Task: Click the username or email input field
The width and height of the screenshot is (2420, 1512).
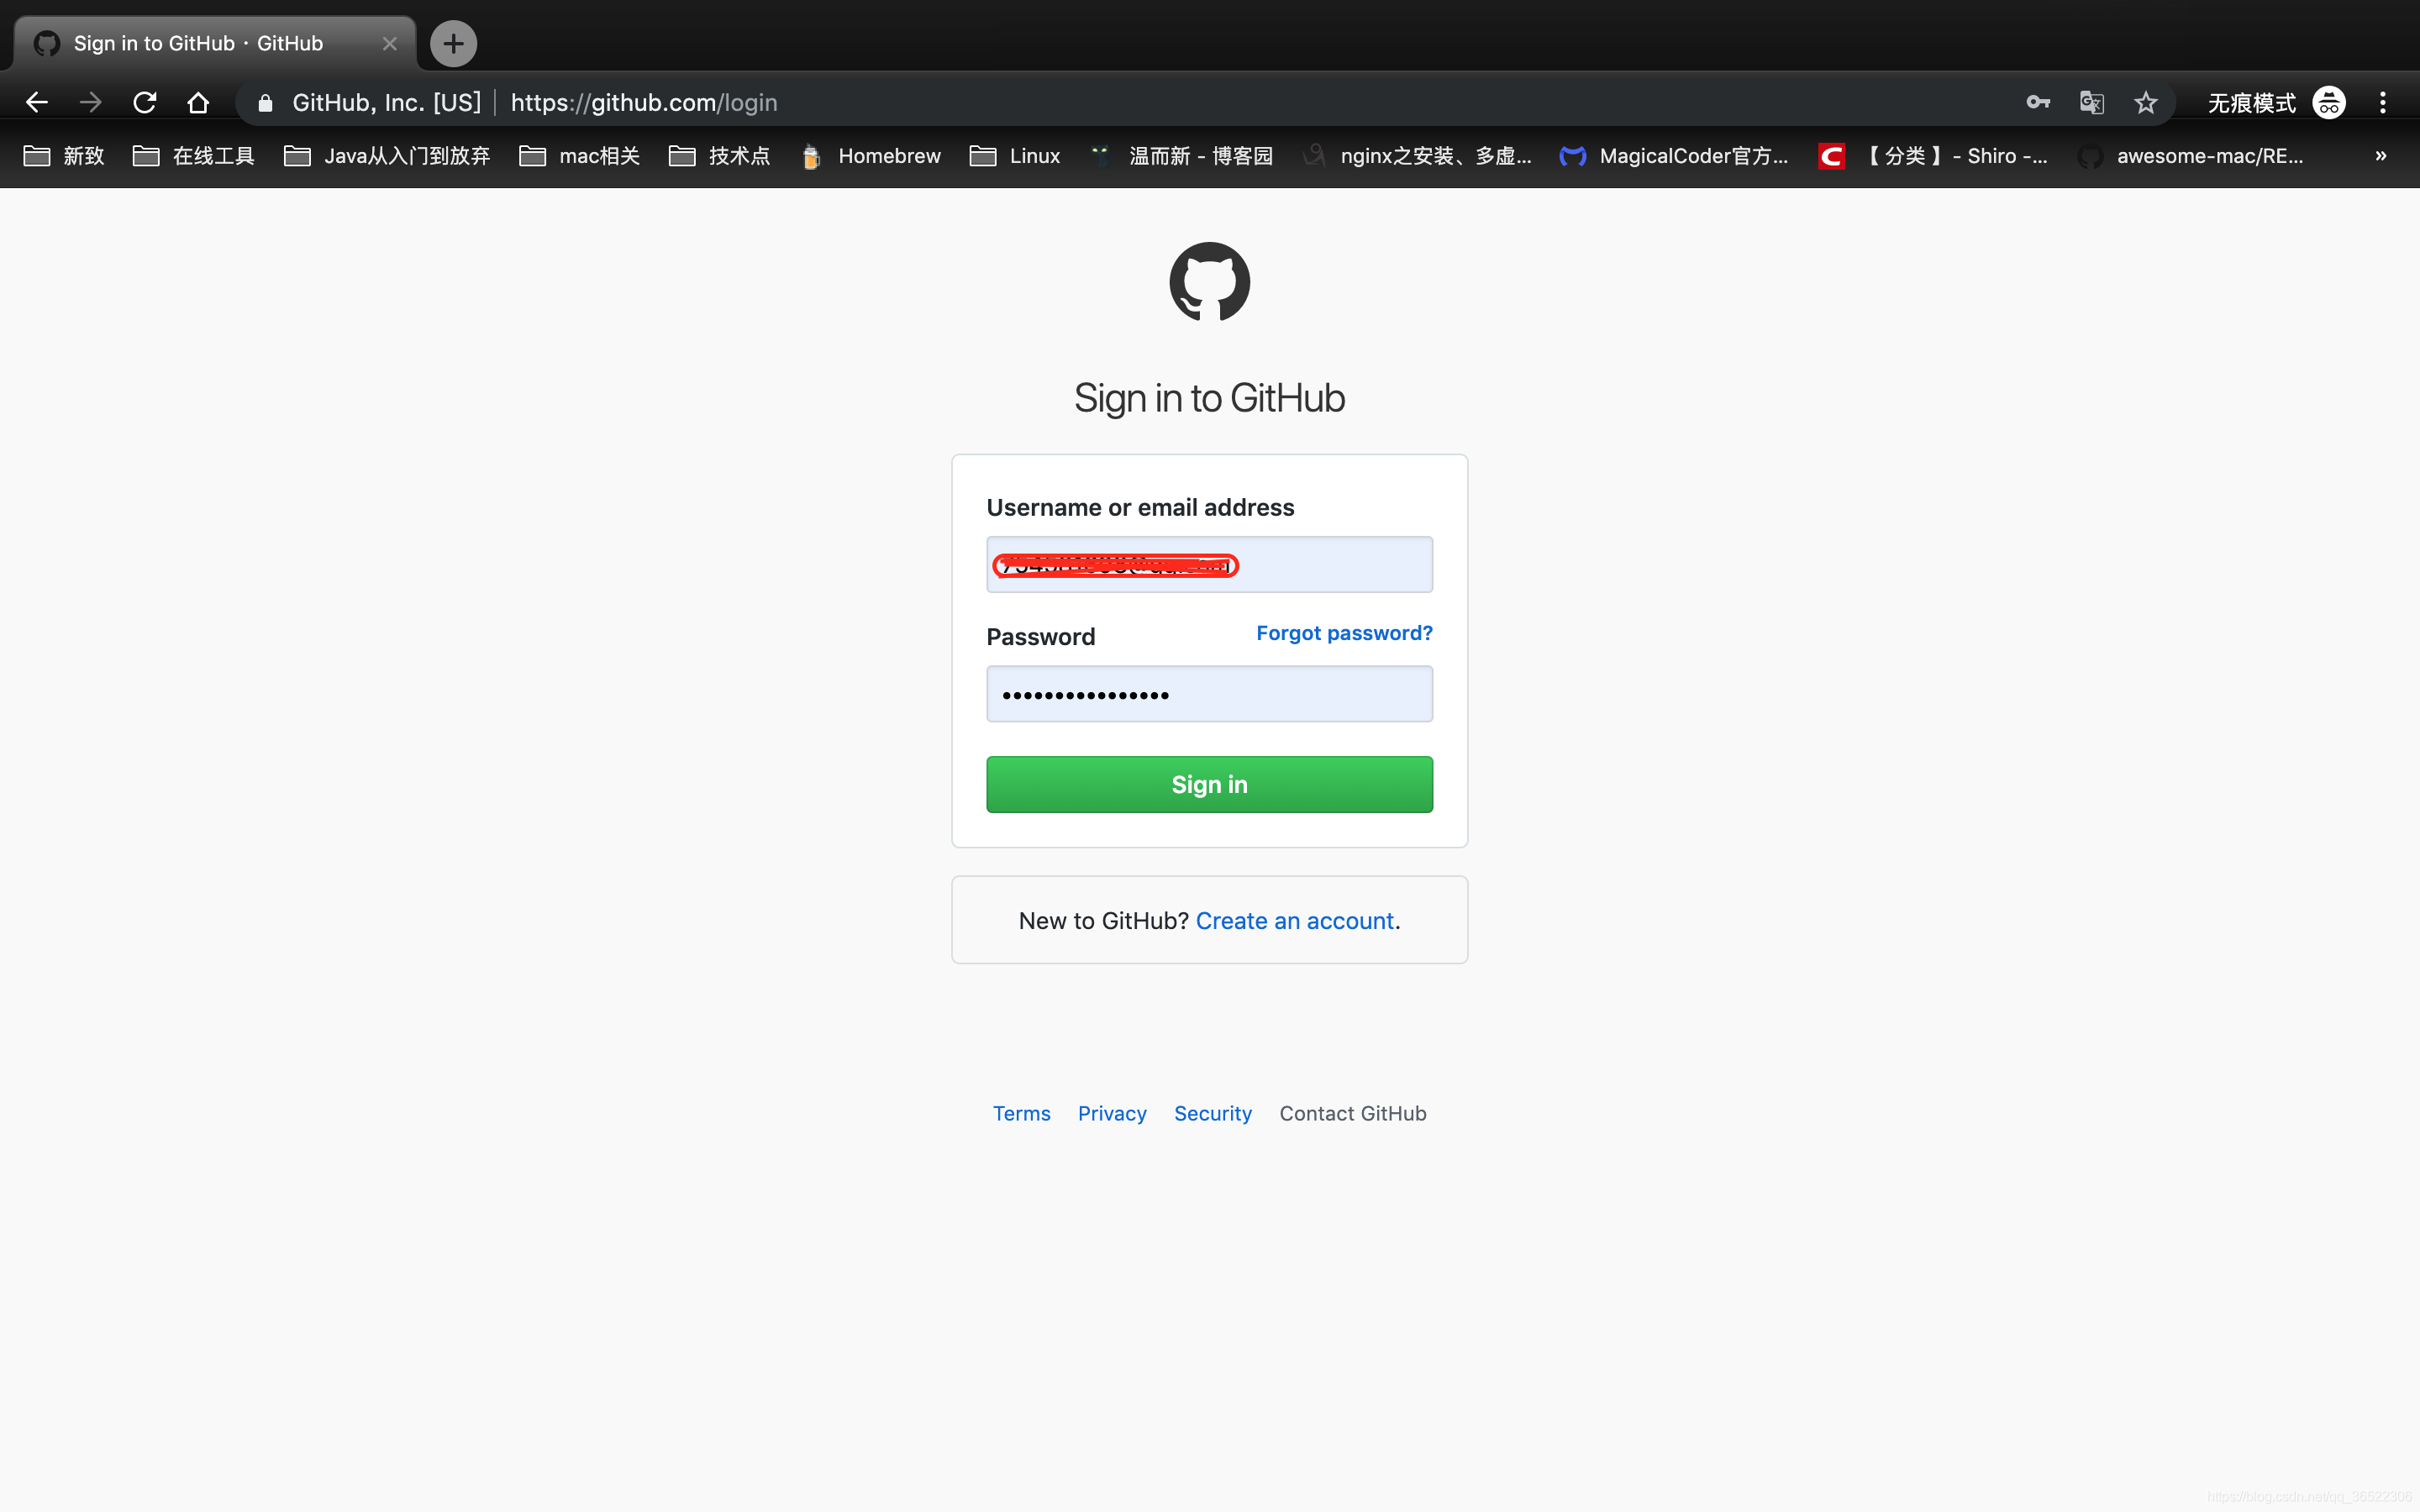Action: 1209,564
